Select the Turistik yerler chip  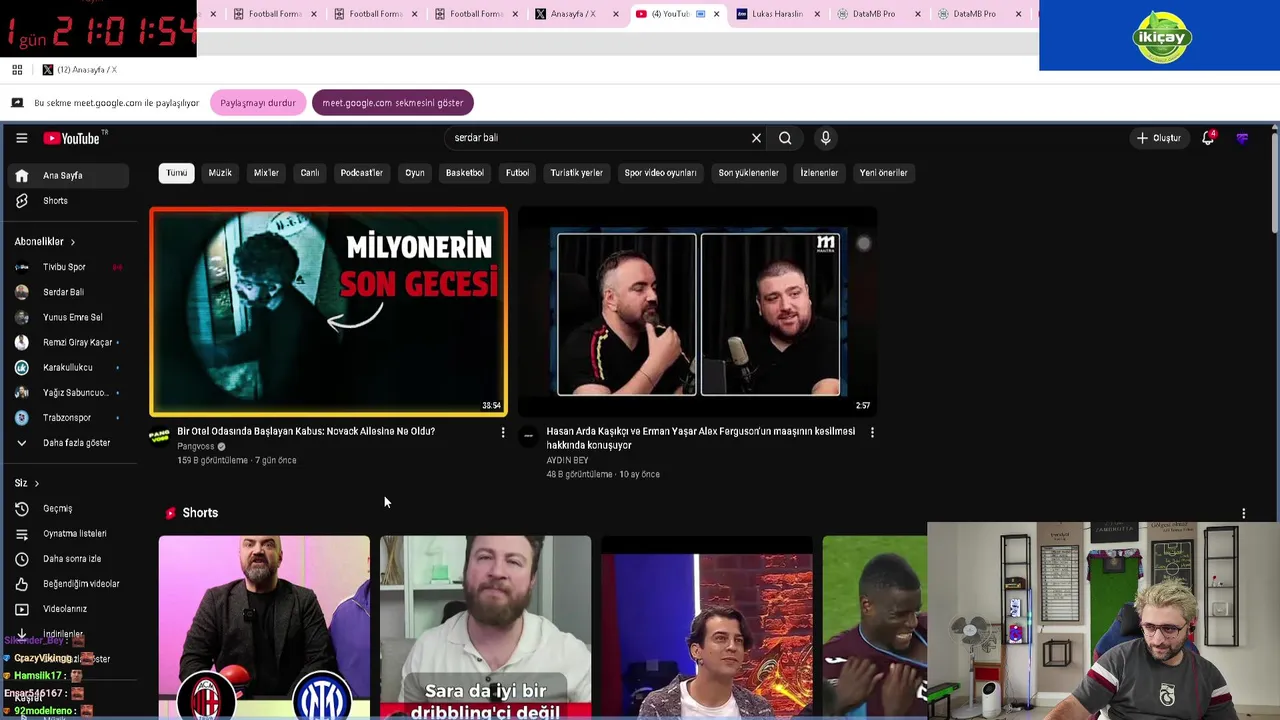577,173
